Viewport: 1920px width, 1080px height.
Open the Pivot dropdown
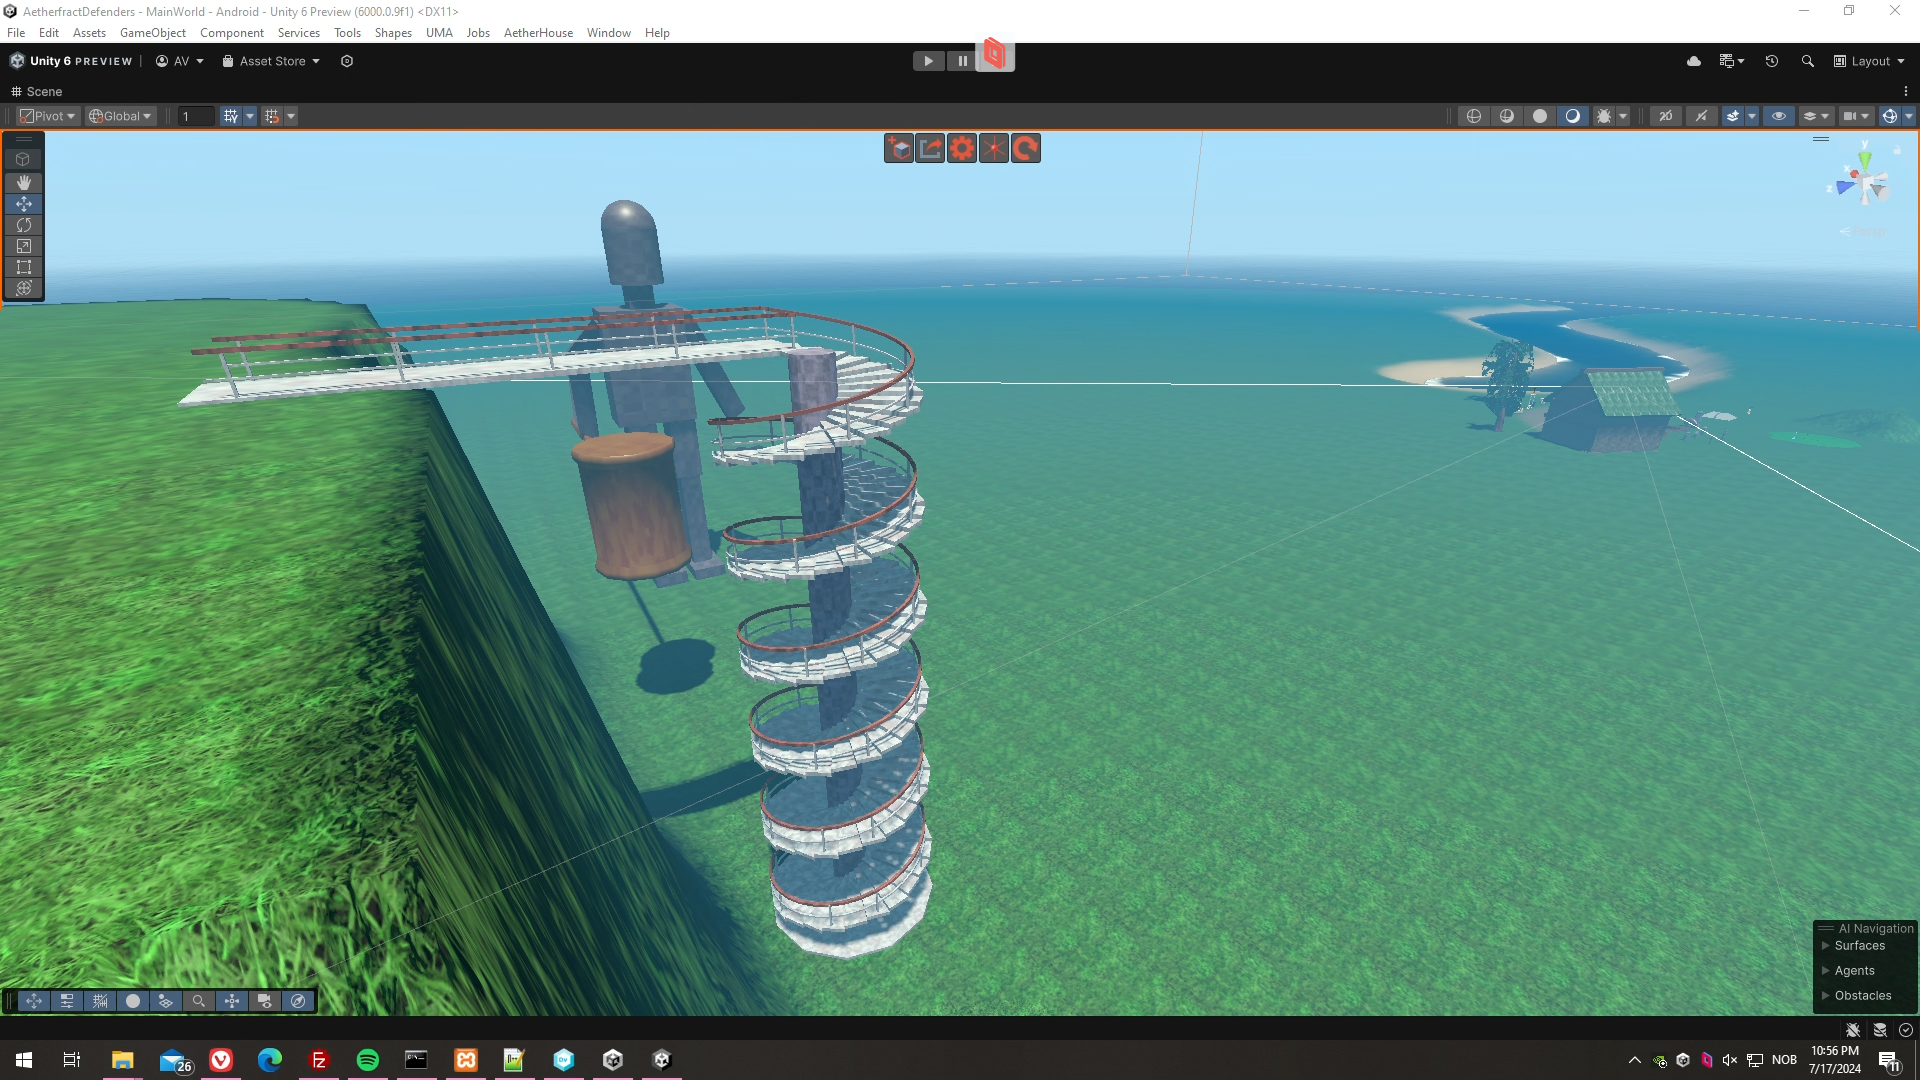pos(47,116)
